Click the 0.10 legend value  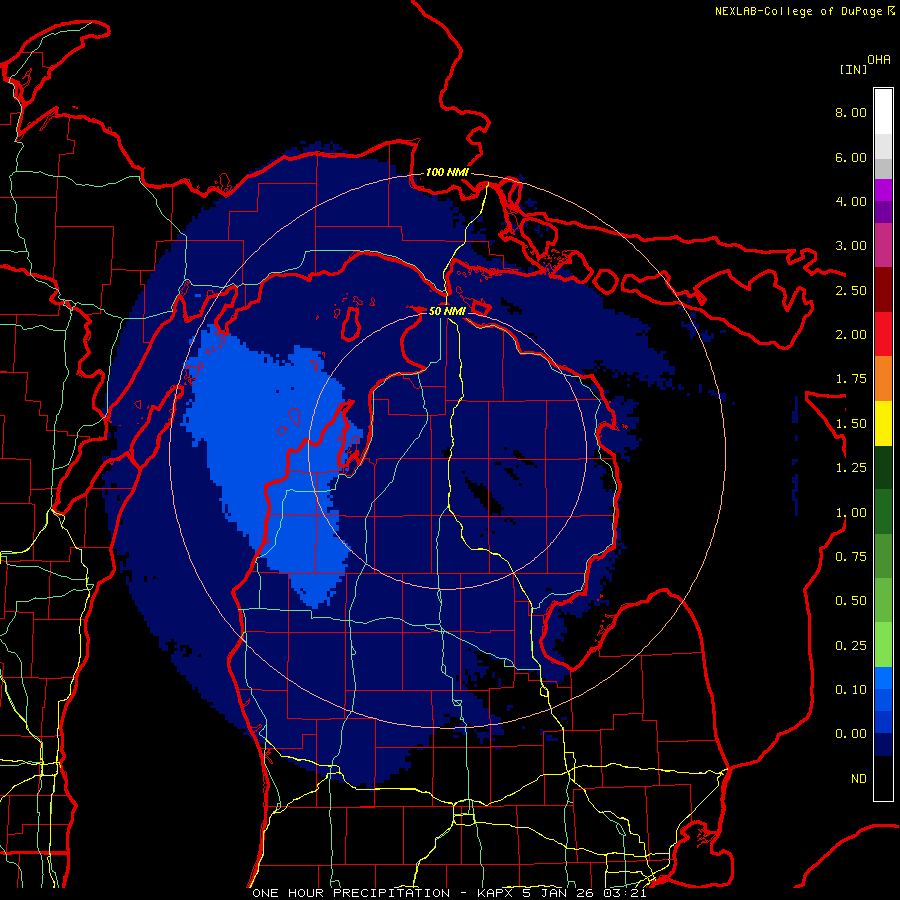coord(851,690)
